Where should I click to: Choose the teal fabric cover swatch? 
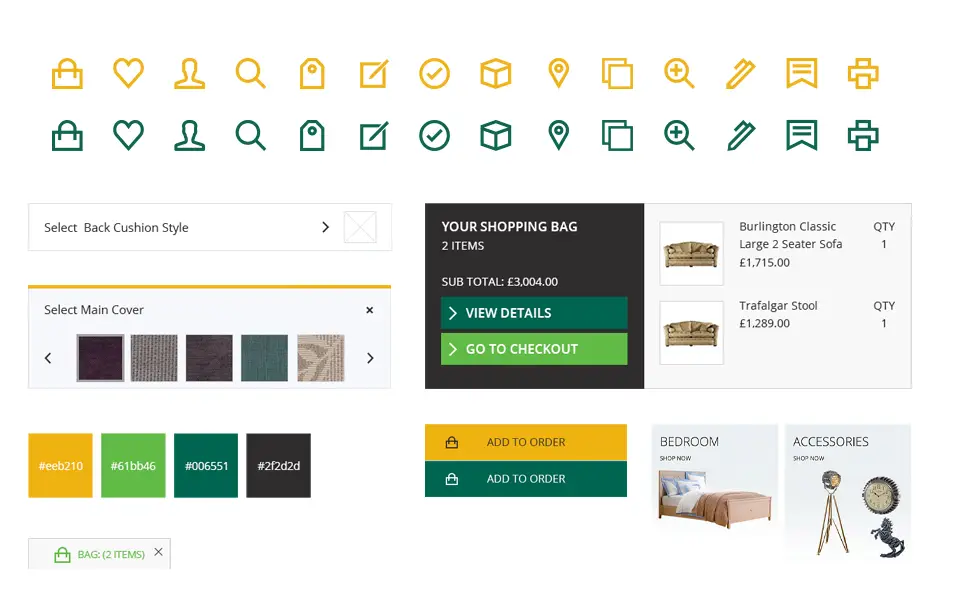[x=264, y=358]
